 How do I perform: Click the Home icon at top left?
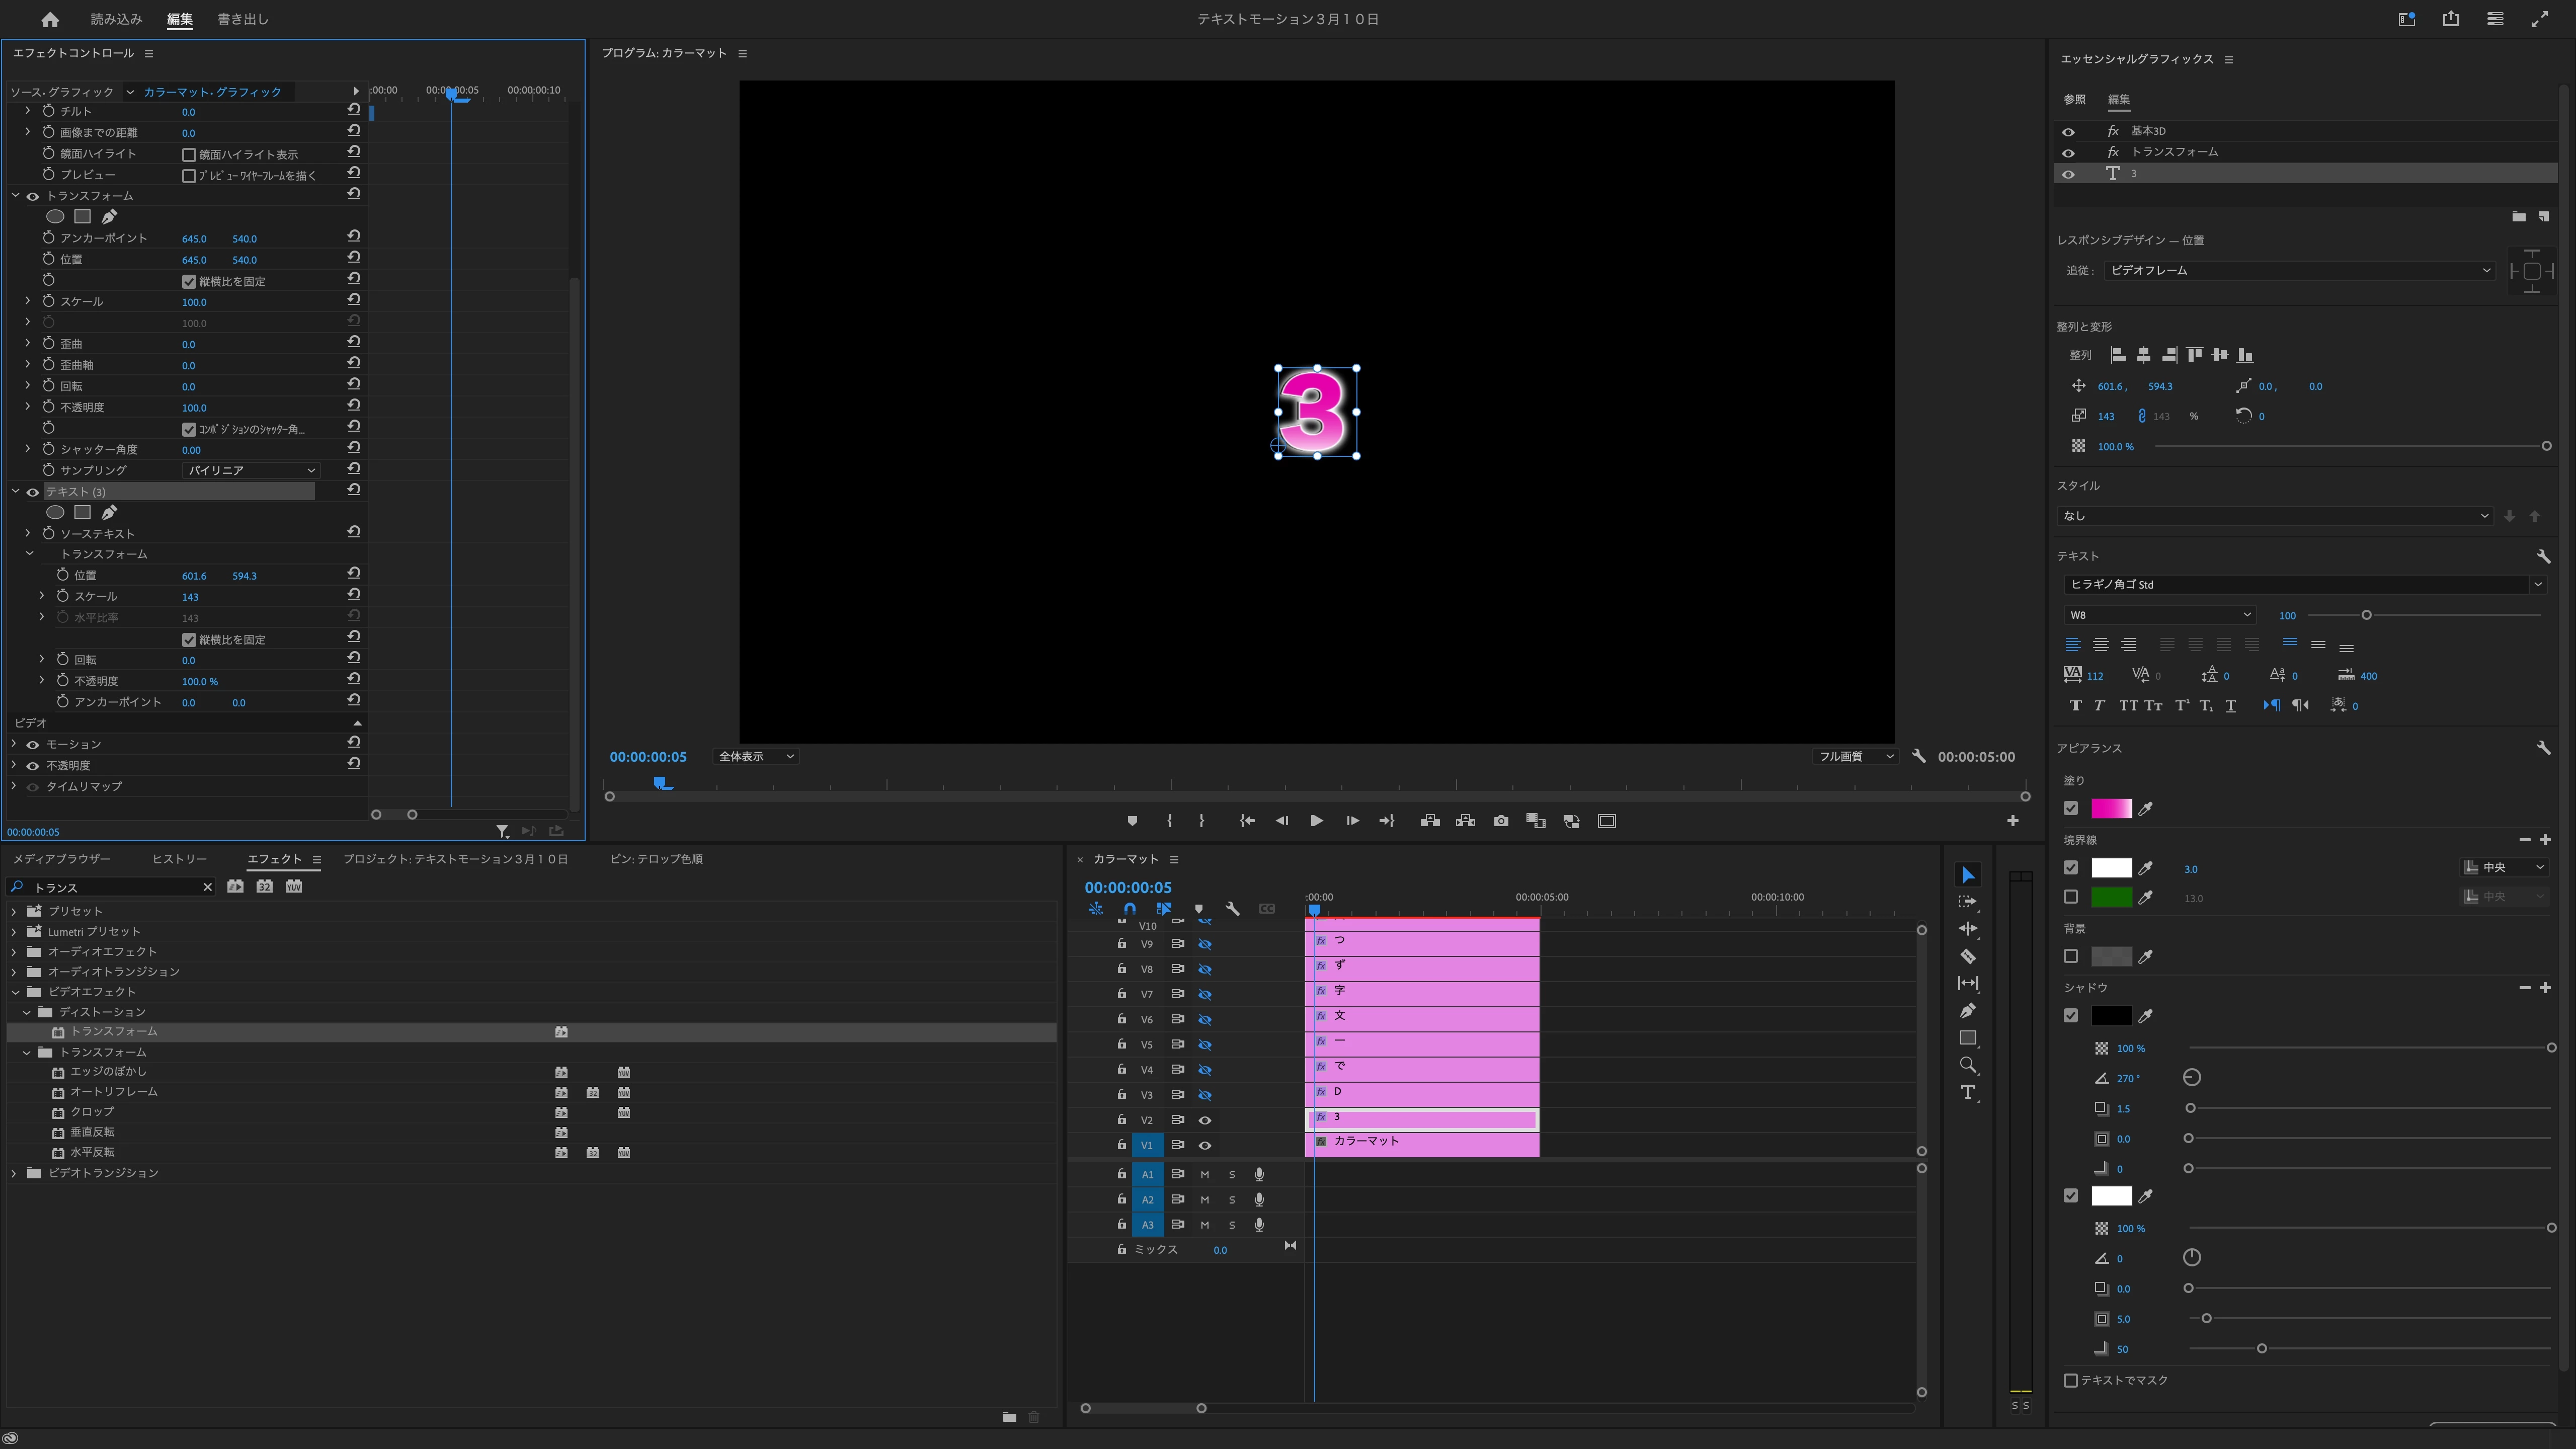pyautogui.click(x=50, y=19)
